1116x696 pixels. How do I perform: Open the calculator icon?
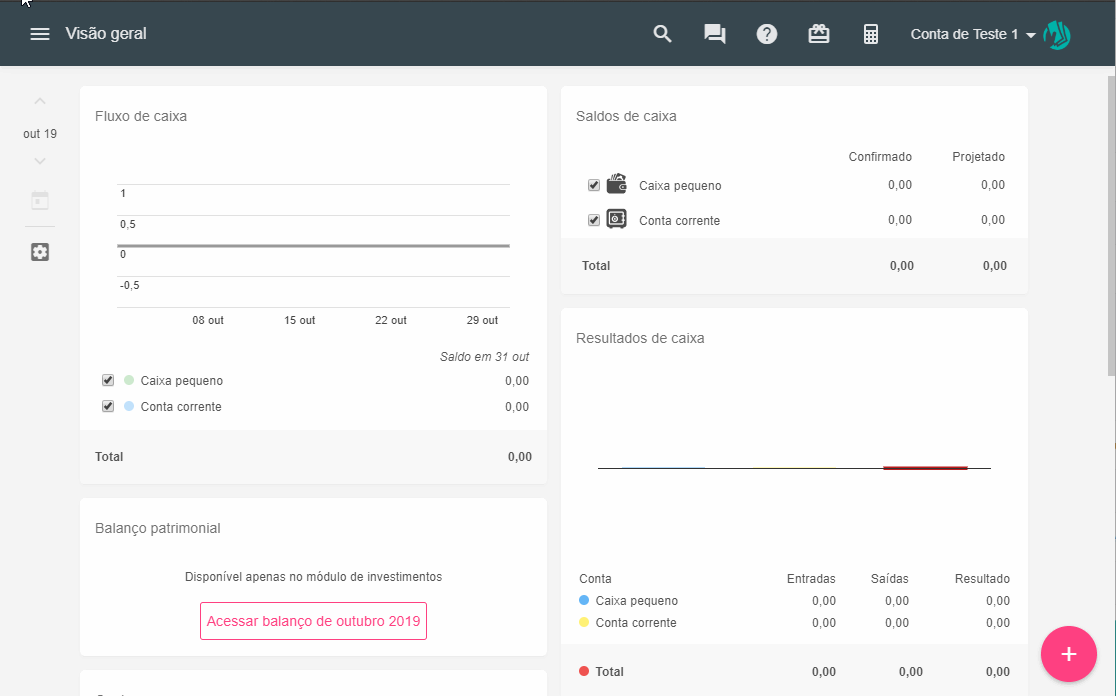coord(871,34)
